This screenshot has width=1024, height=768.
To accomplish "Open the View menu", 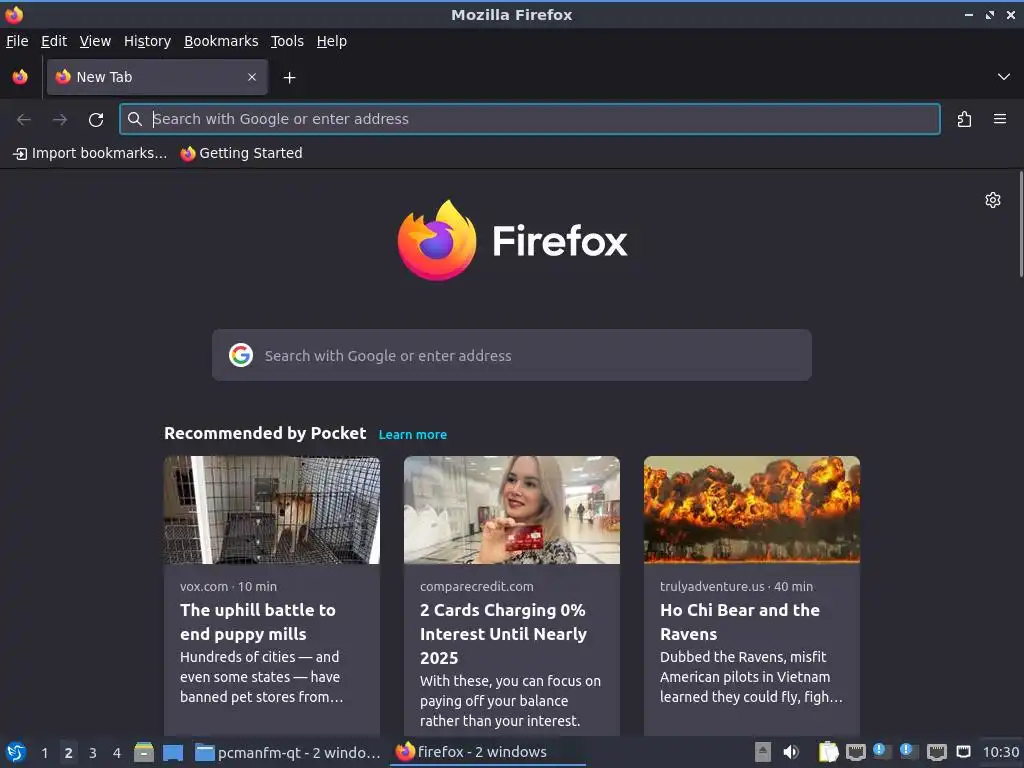I will coord(95,41).
